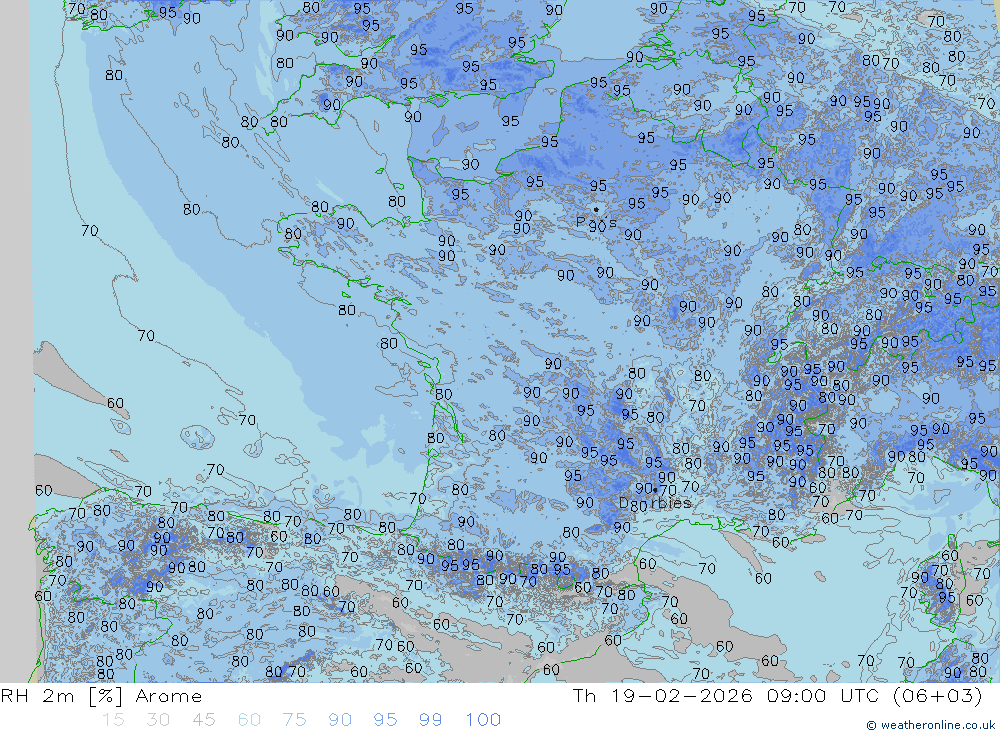Select the 30 value in the color legend
This screenshot has width=1000, height=733.
158,720
